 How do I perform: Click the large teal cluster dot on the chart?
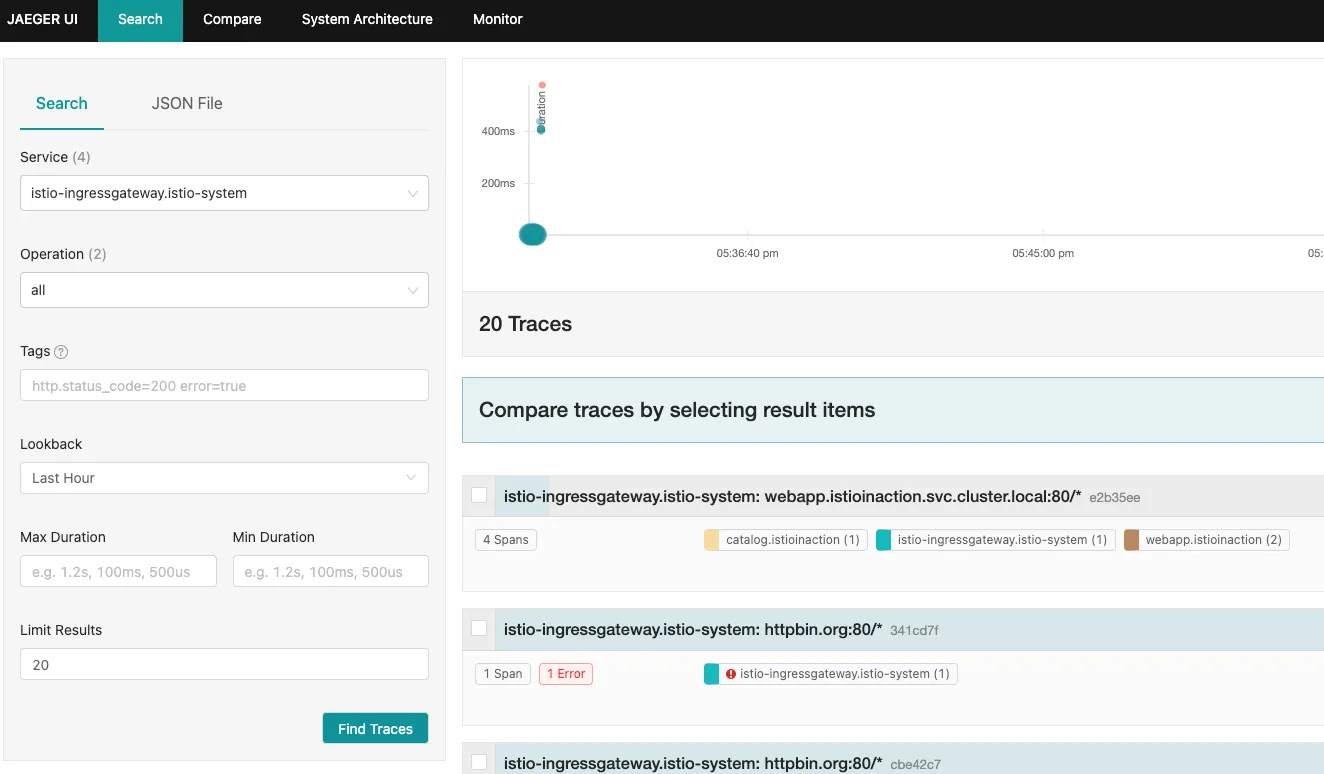(533, 234)
